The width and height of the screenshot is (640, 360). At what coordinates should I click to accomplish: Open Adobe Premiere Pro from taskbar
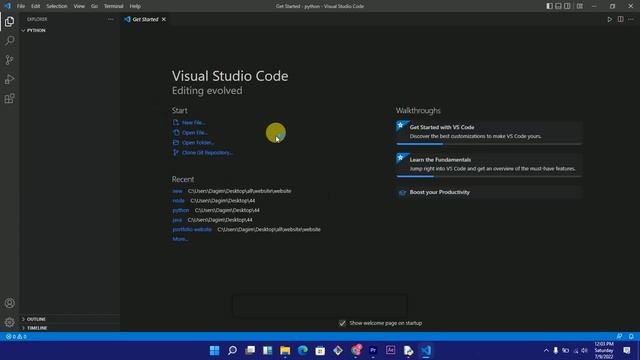pos(373,351)
